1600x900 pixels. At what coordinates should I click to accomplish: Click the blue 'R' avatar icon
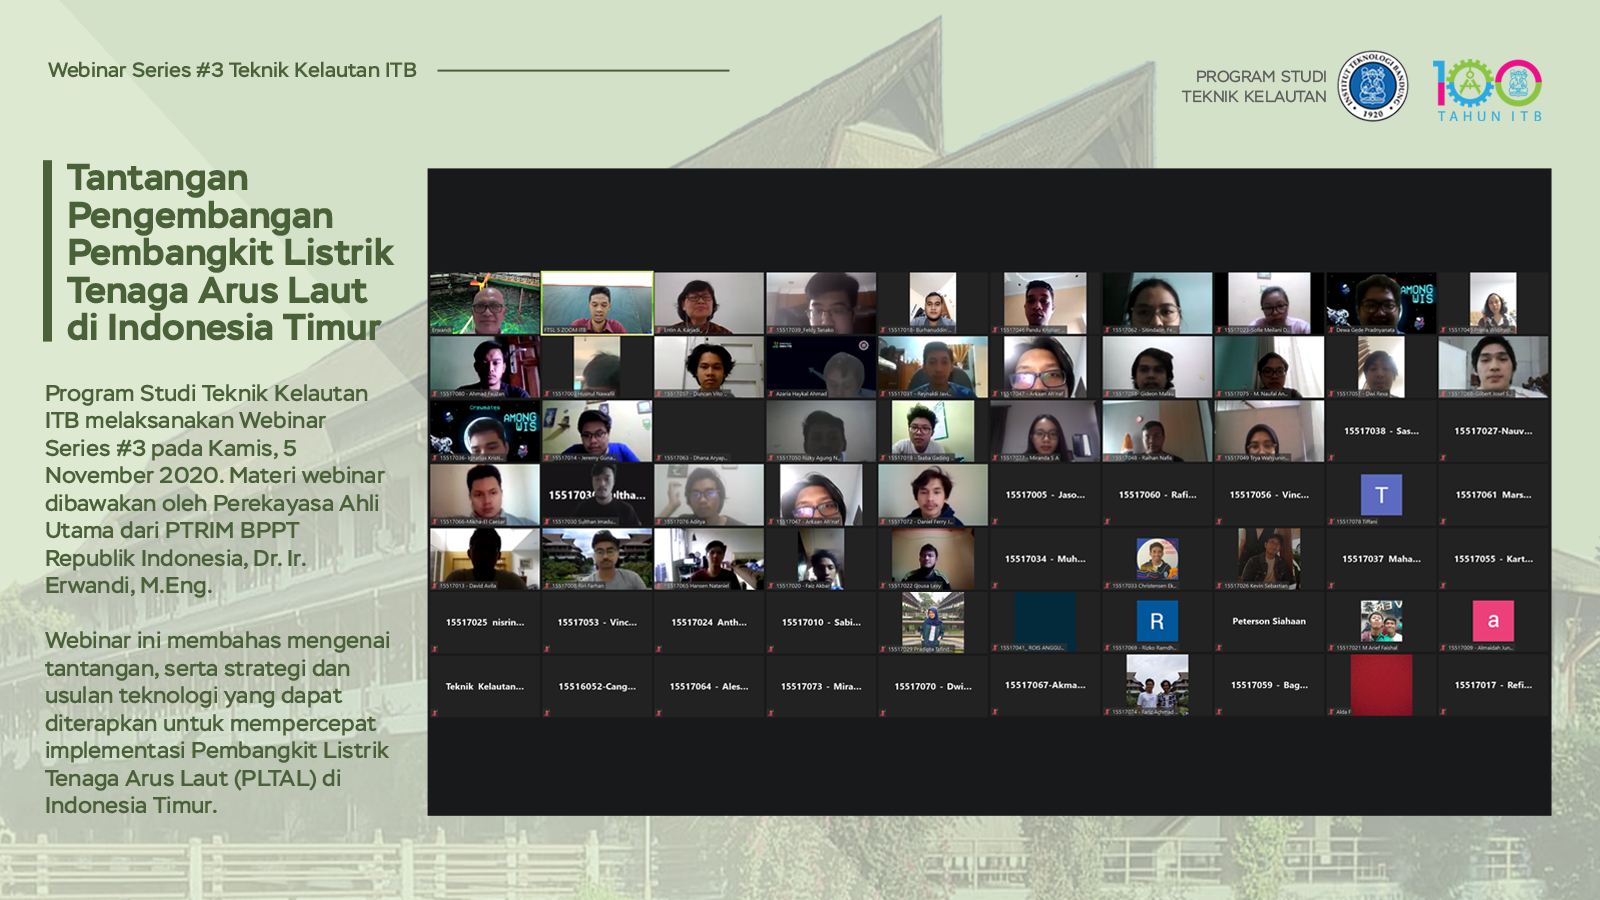coord(1157,621)
